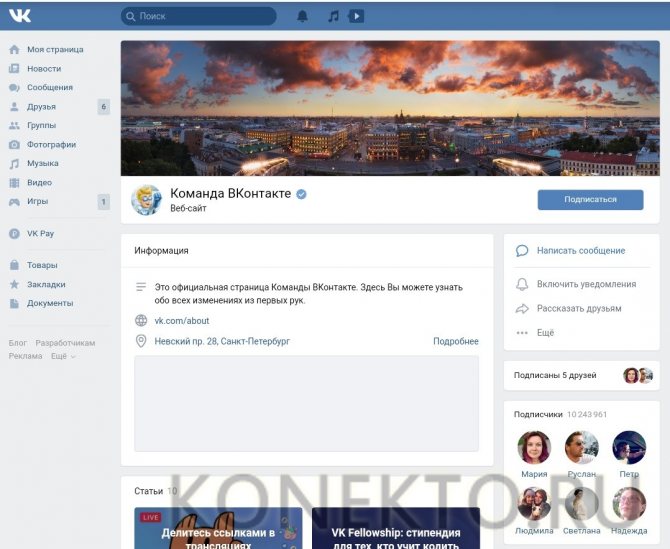Click the Друзья counter badge 6

[x=103, y=106]
